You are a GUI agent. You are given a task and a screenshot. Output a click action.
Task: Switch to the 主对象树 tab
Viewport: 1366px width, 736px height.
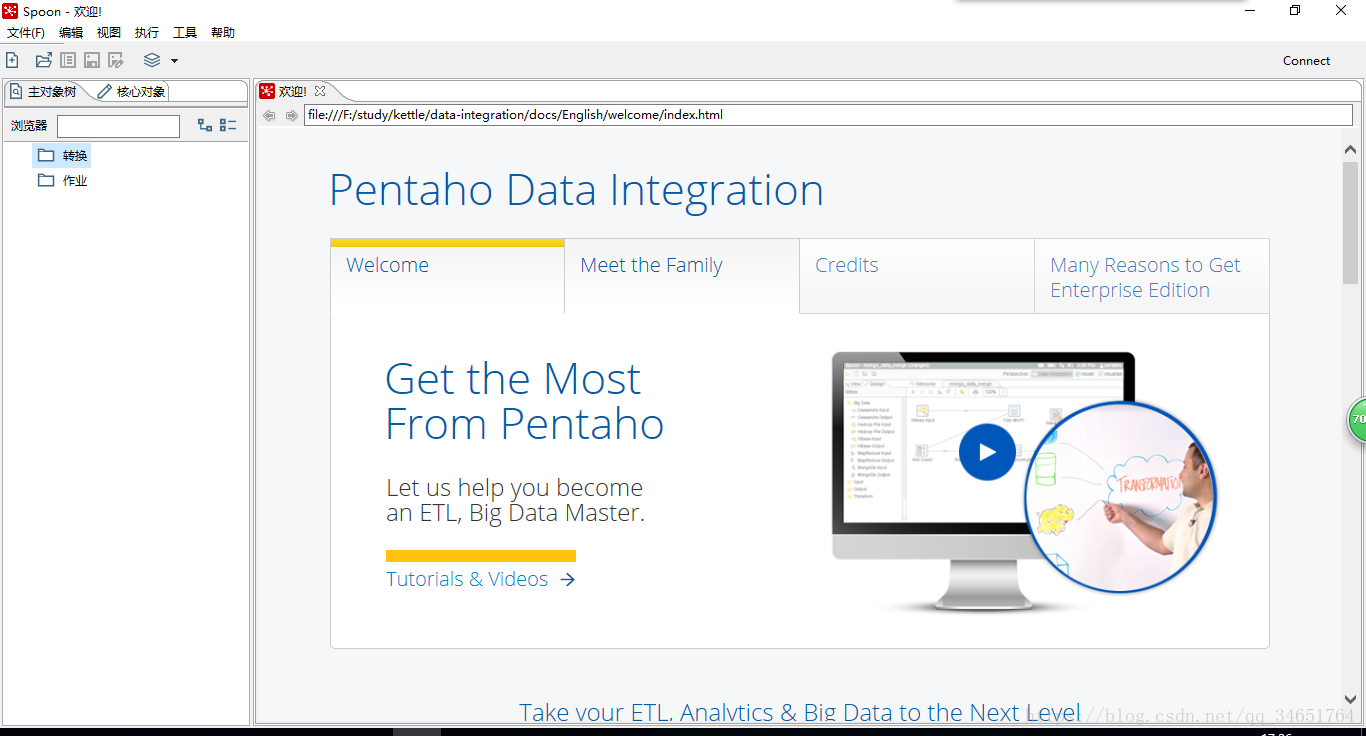coord(44,92)
